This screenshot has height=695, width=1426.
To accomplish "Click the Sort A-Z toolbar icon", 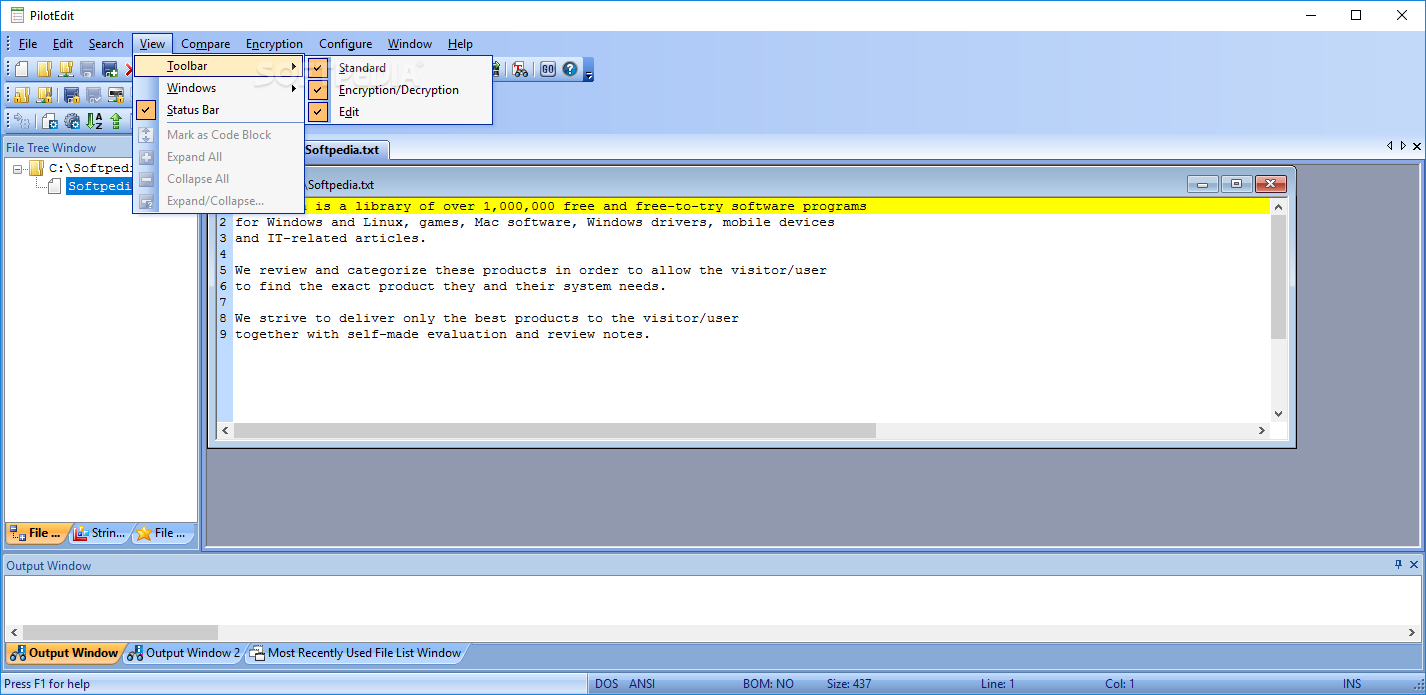I will click(x=94, y=121).
